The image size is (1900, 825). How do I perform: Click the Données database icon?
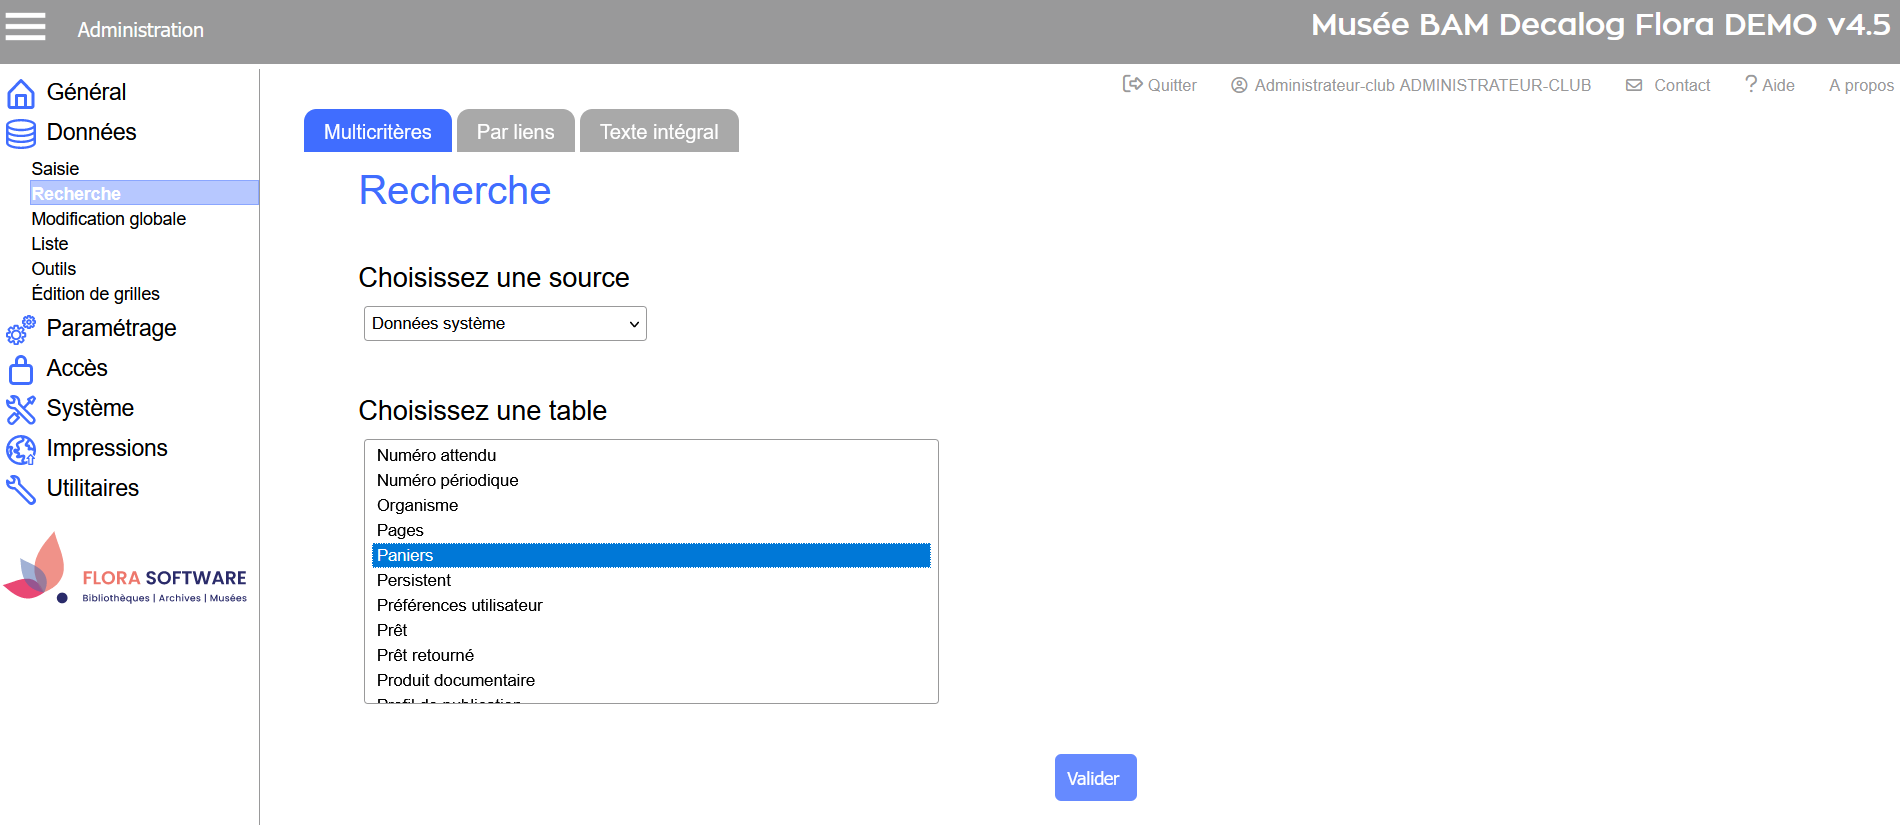point(21,133)
